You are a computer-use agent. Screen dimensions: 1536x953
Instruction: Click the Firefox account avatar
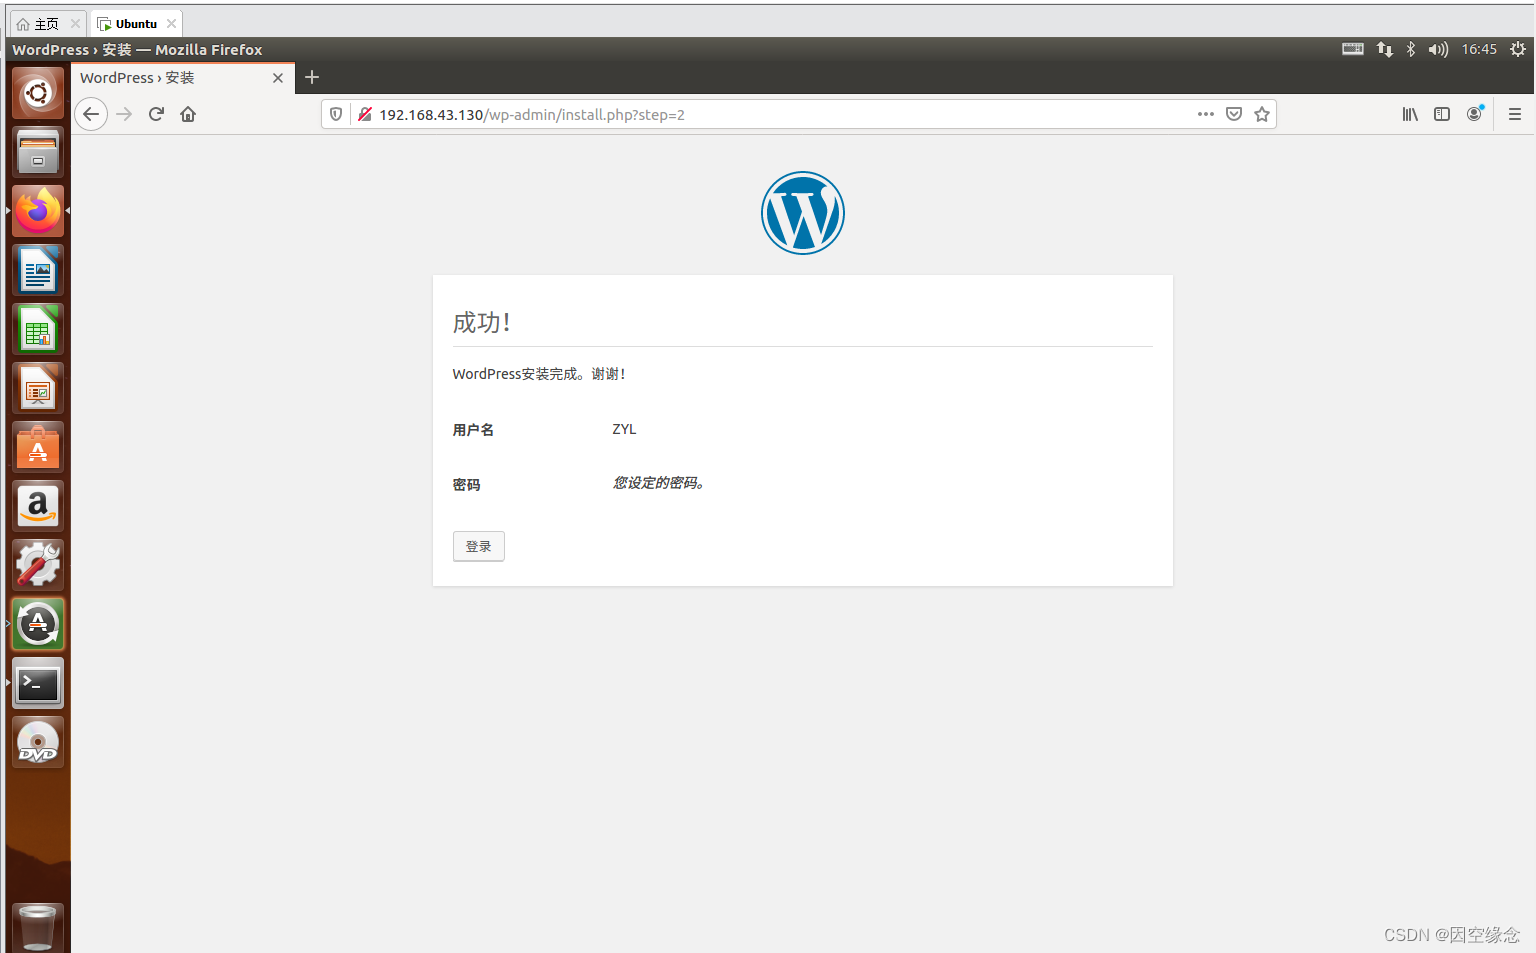[1474, 114]
